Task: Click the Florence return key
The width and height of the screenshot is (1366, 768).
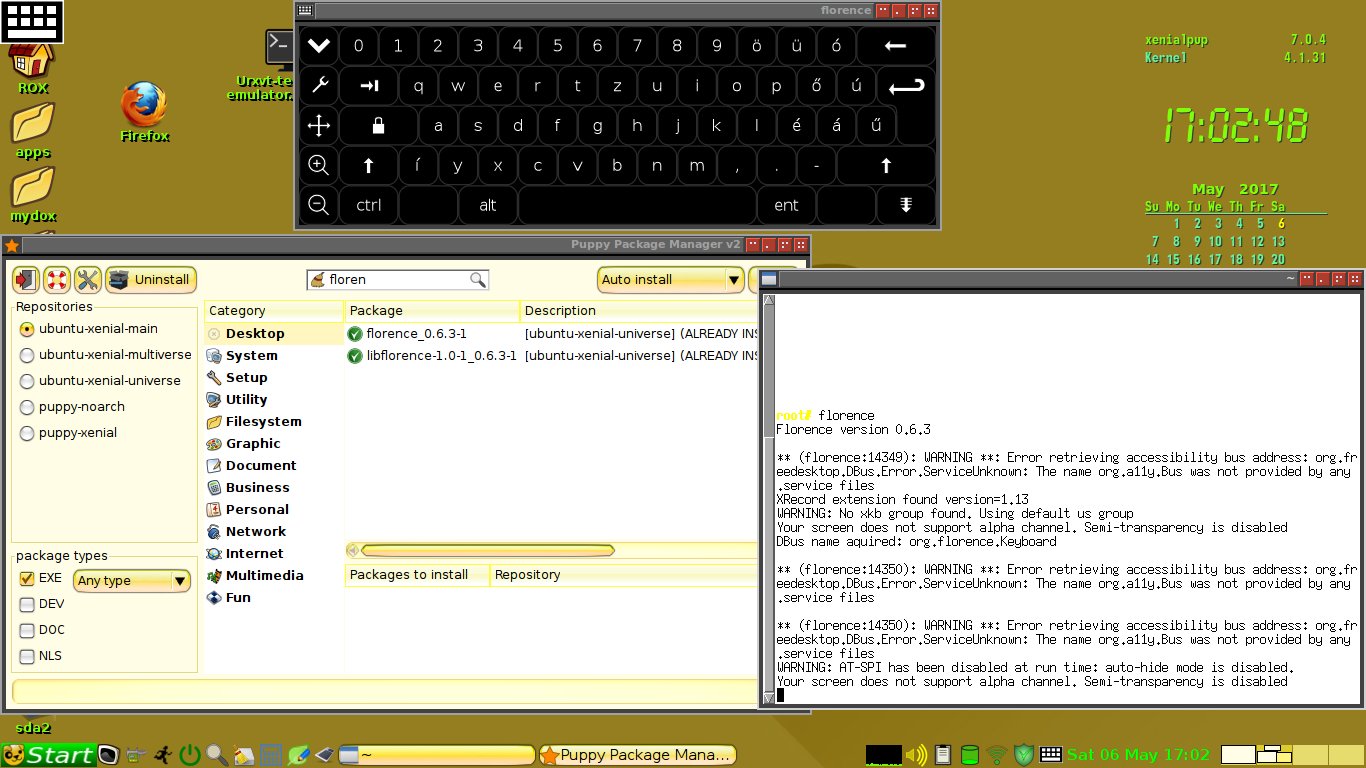Action: coord(906,86)
